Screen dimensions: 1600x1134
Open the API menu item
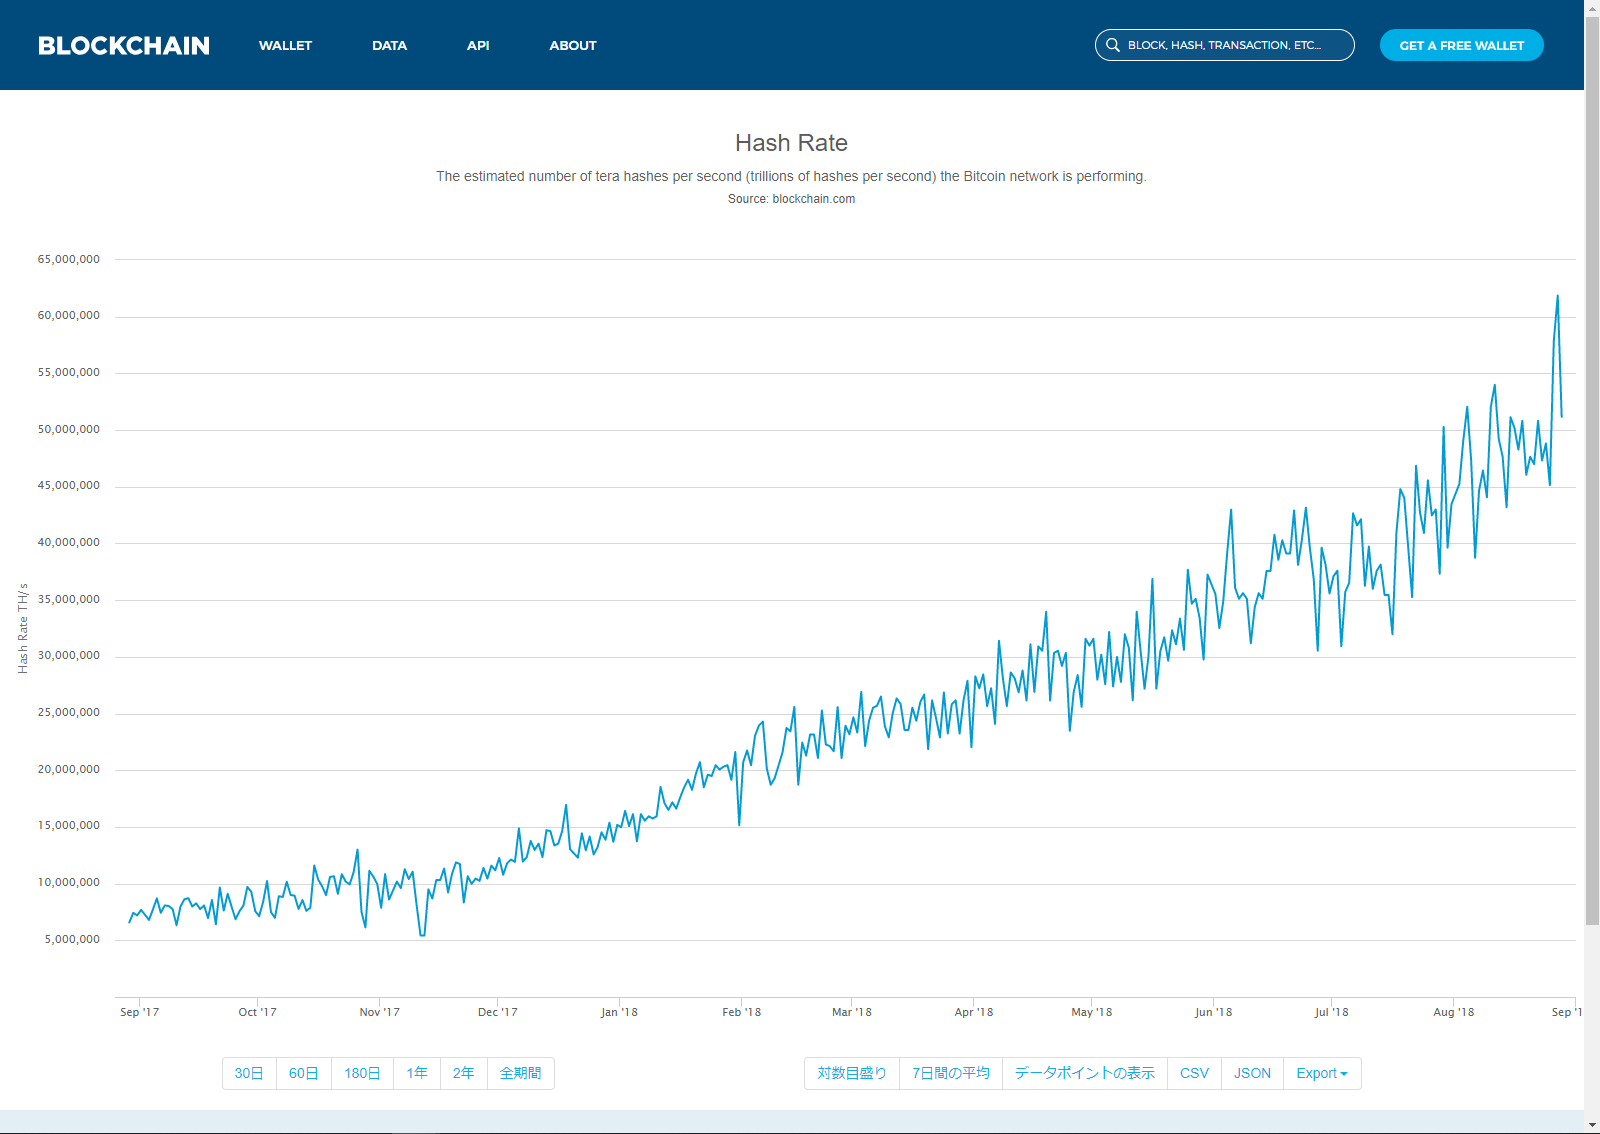478,46
